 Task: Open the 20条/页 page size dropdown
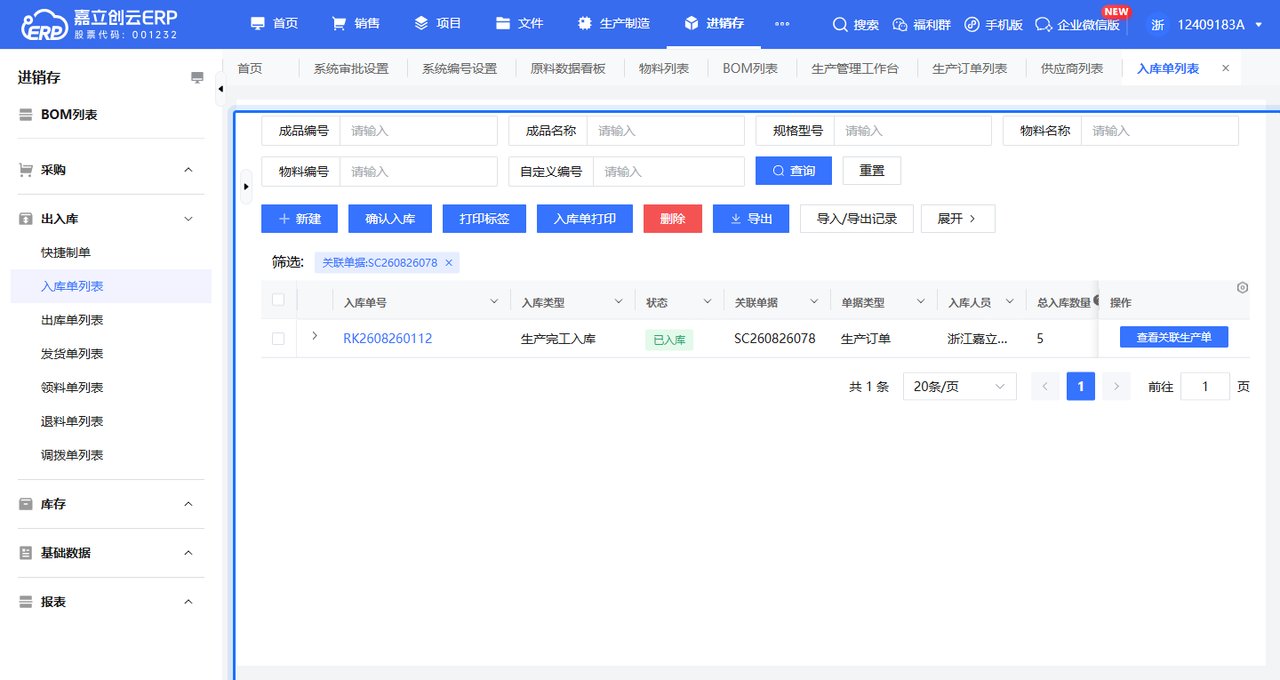(x=959, y=387)
